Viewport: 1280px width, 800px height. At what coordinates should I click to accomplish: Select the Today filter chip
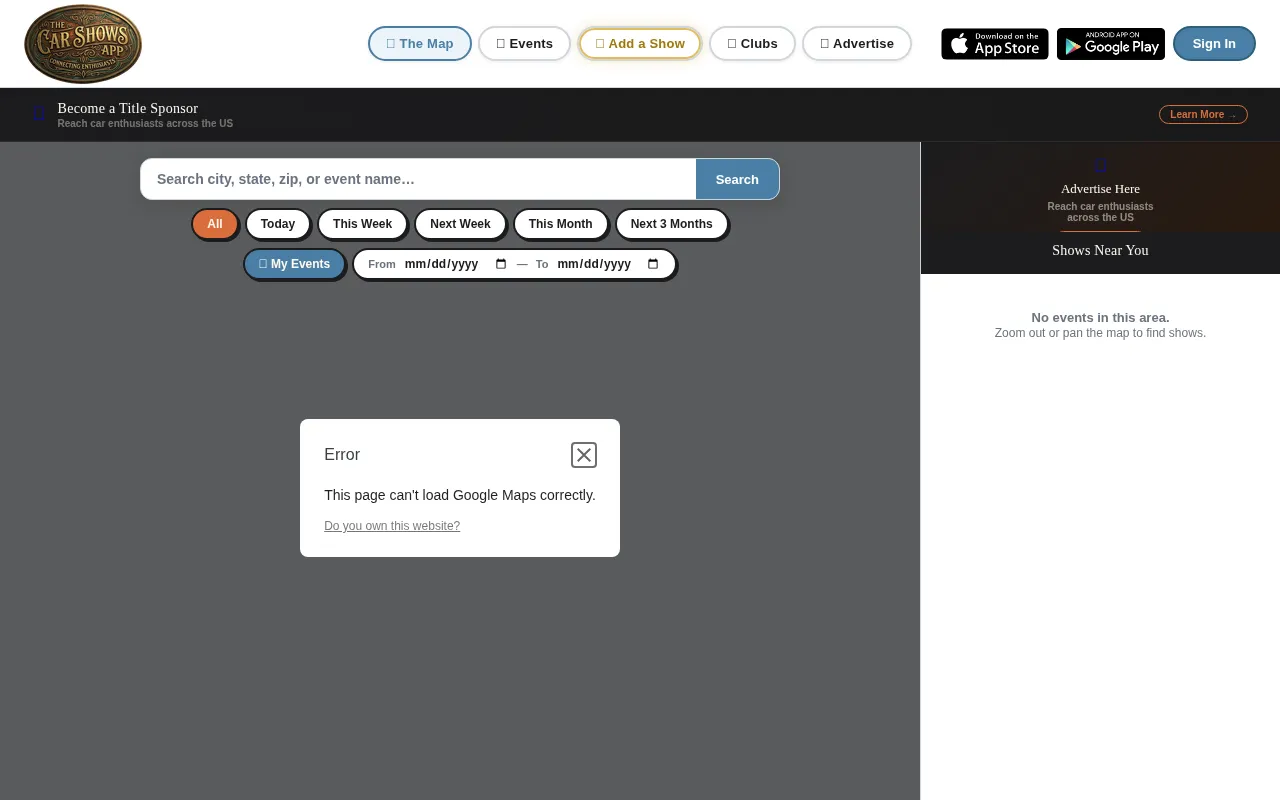(278, 224)
